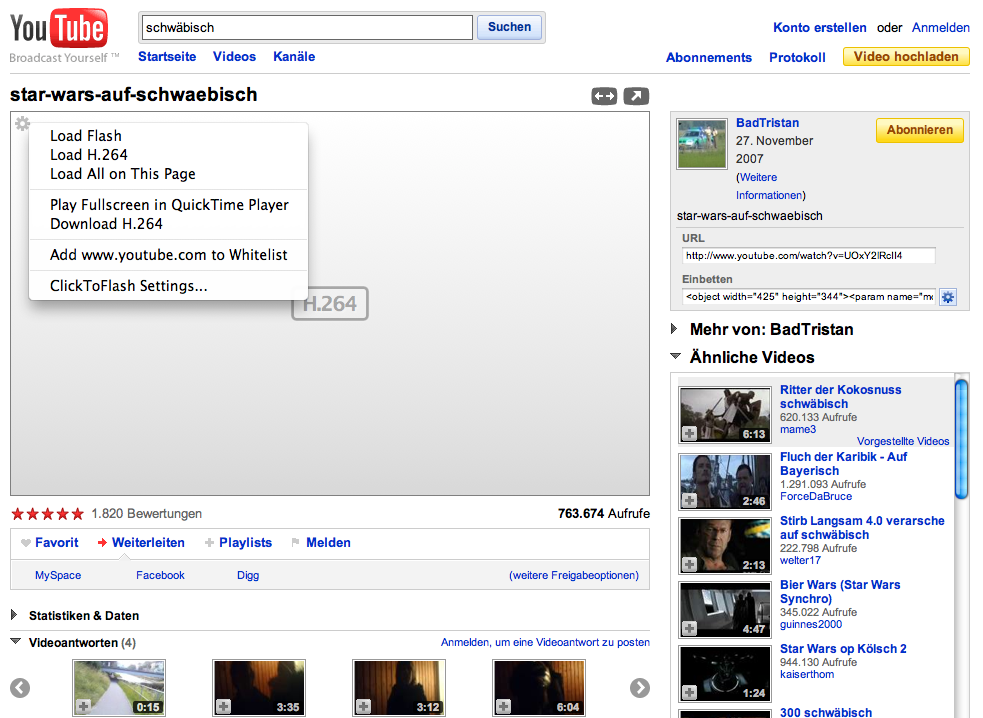Go to Startseite
Screen dimensions: 983x718
tap(167, 56)
